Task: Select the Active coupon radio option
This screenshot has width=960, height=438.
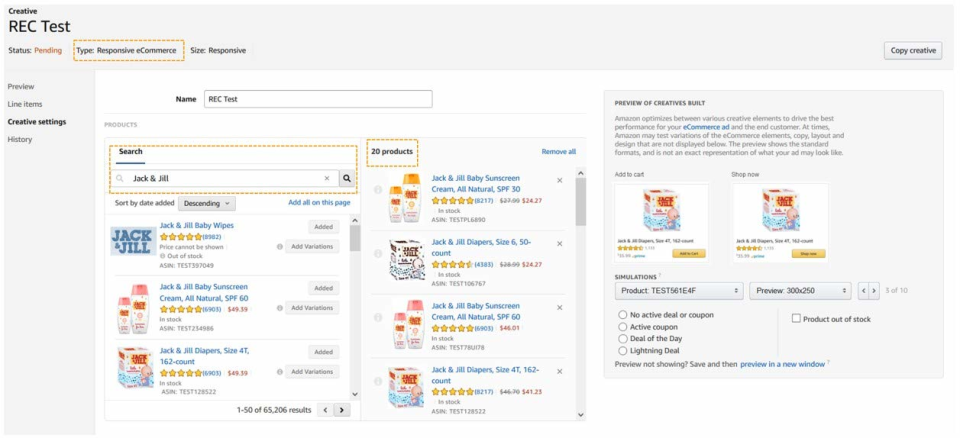Action: click(623, 327)
